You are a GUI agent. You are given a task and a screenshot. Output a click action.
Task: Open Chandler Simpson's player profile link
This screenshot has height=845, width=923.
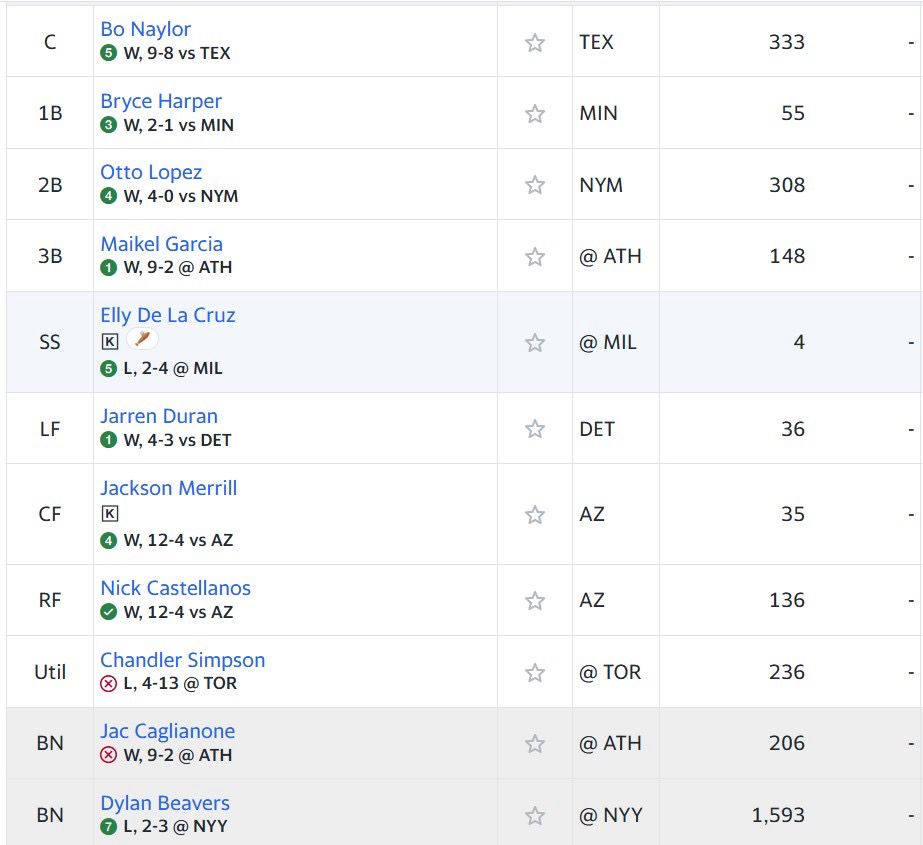pyautogui.click(x=183, y=660)
